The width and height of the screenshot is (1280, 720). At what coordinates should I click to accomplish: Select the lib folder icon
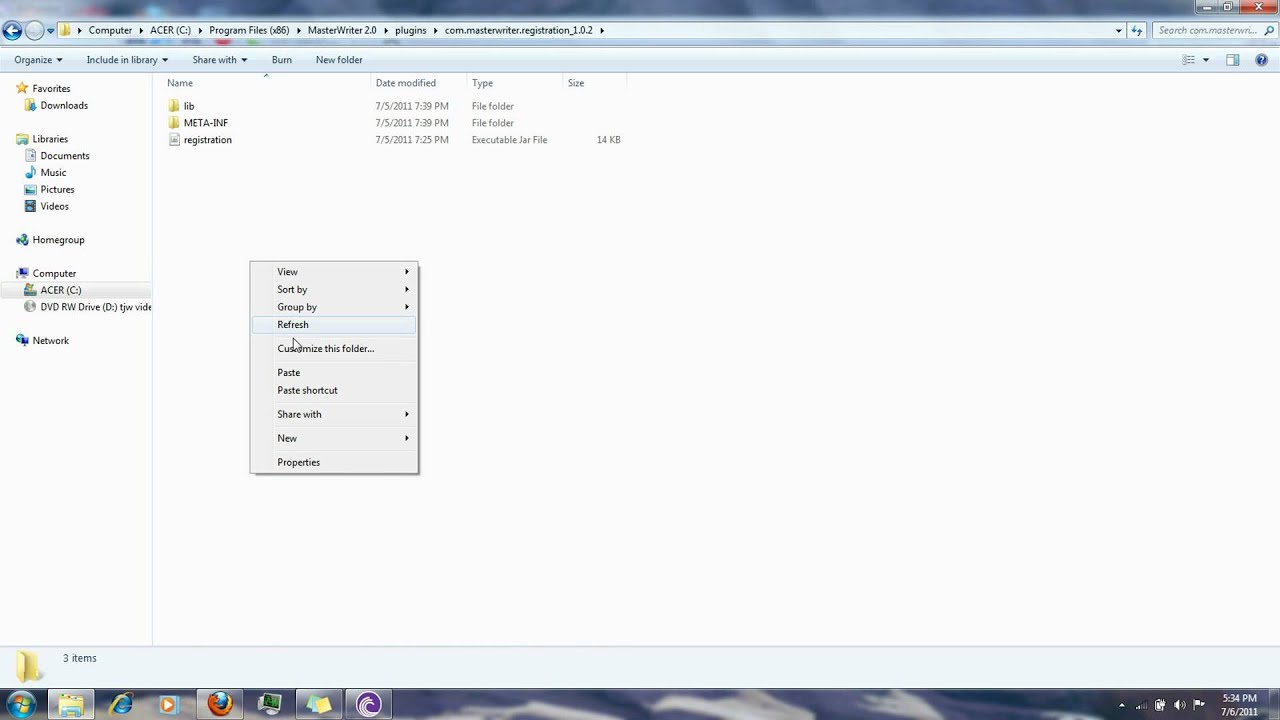[x=174, y=106]
